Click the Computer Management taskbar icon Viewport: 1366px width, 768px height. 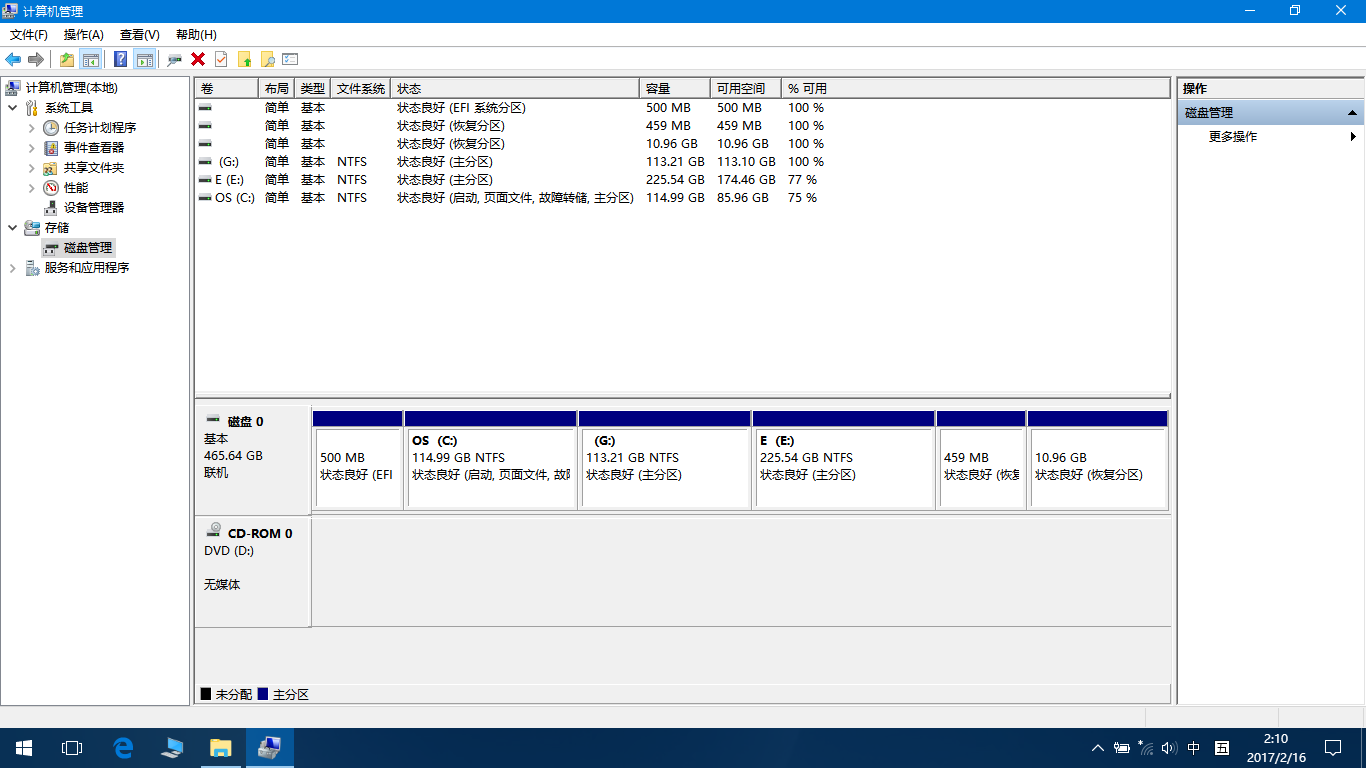(x=270, y=748)
